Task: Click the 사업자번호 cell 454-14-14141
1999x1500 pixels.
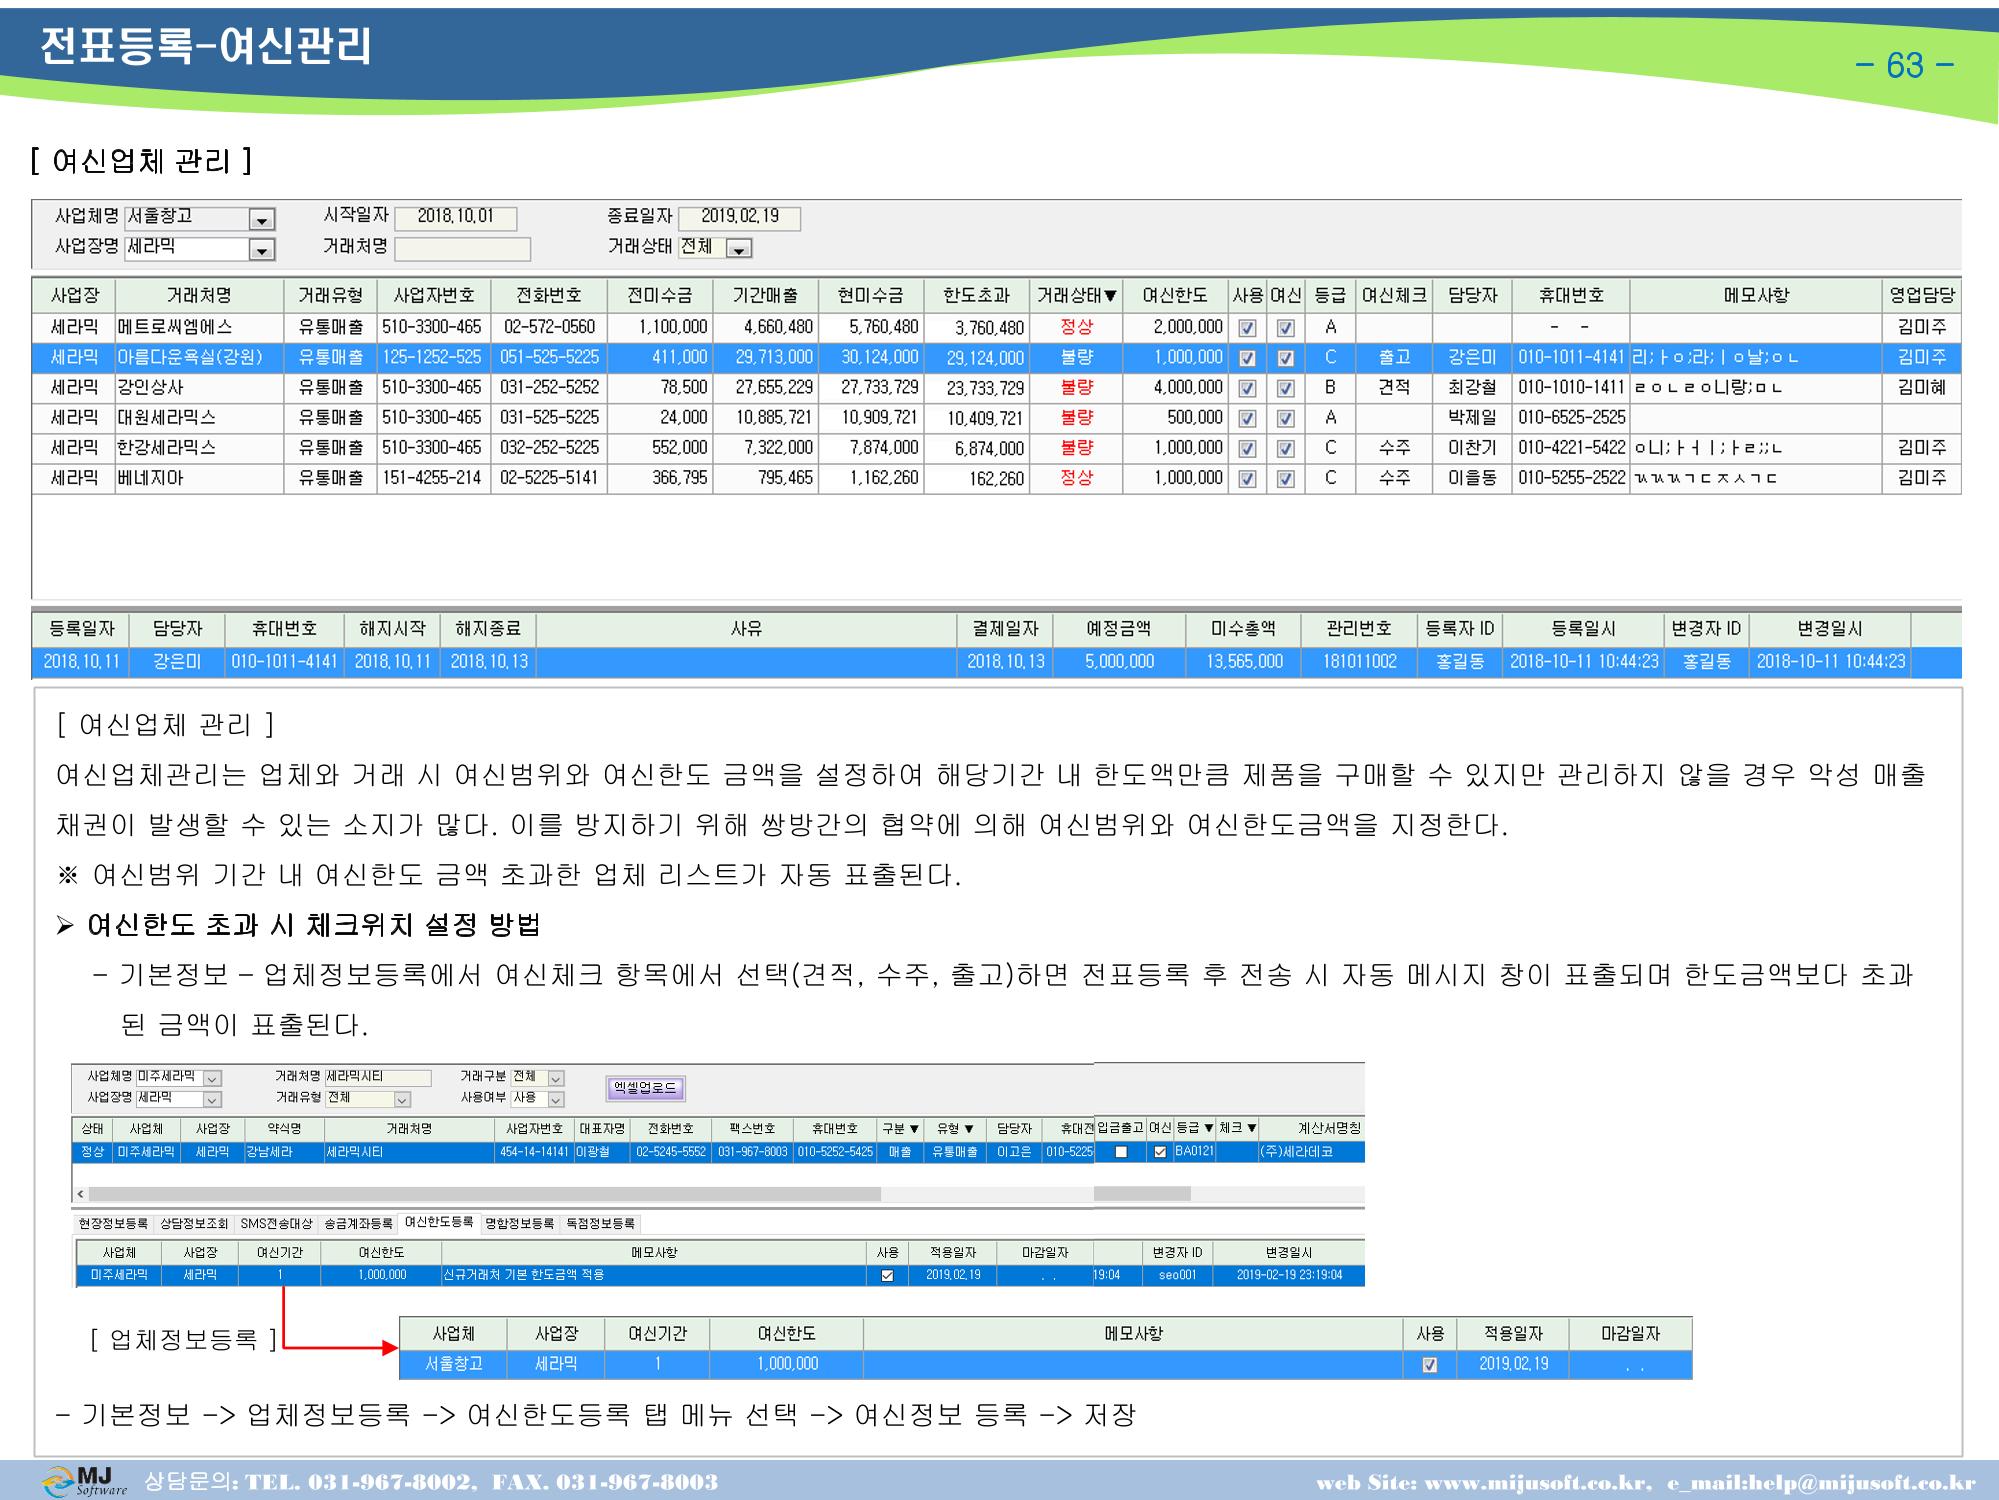Action: [x=535, y=1152]
